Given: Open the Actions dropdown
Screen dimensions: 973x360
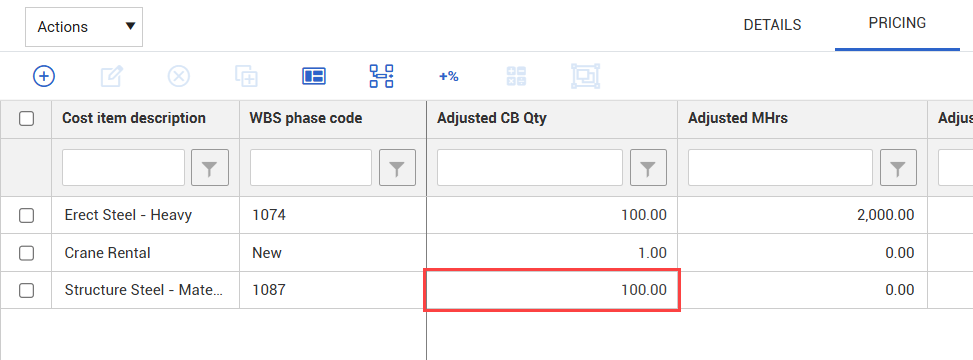Looking at the screenshot, I should tap(84, 27).
